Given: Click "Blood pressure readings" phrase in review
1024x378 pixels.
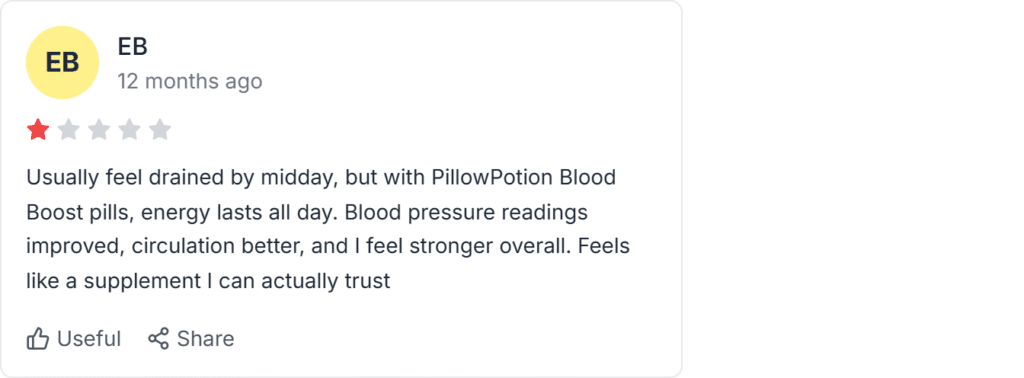Looking at the screenshot, I should click(x=466, y=212).
